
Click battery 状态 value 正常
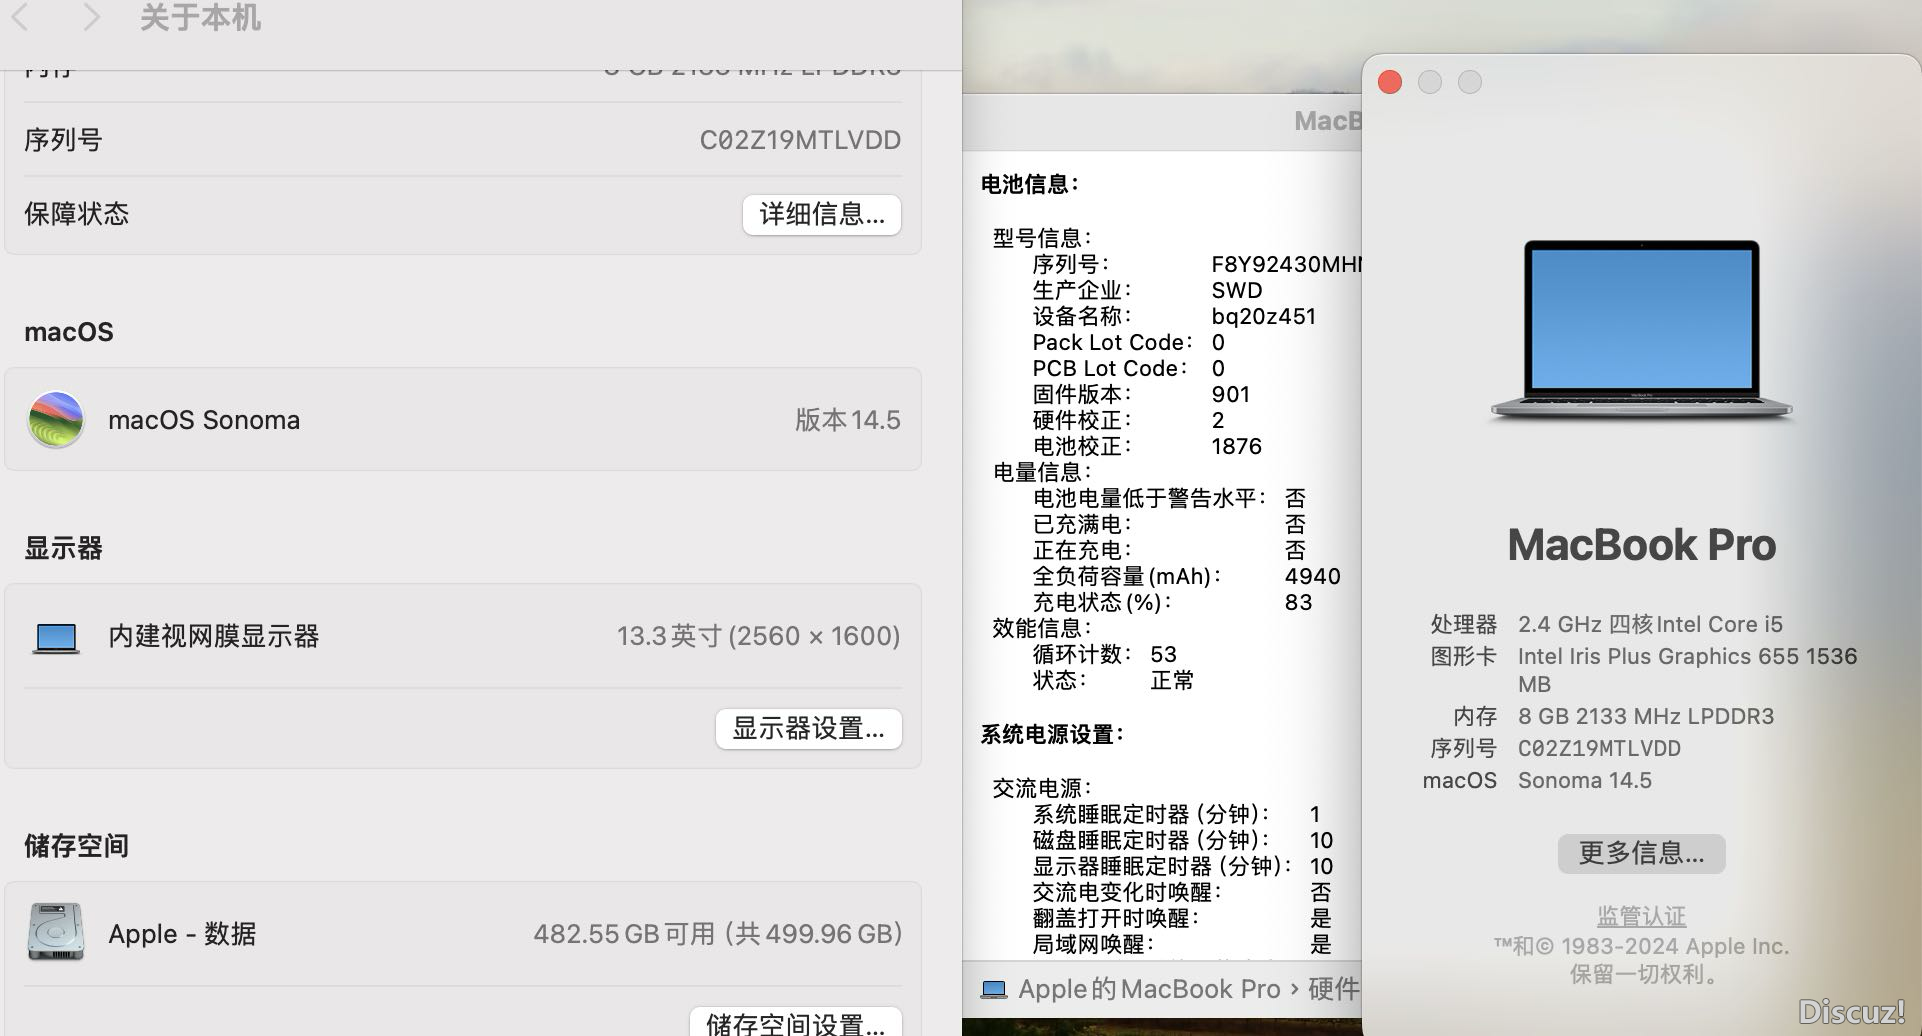click(1172, 680)
